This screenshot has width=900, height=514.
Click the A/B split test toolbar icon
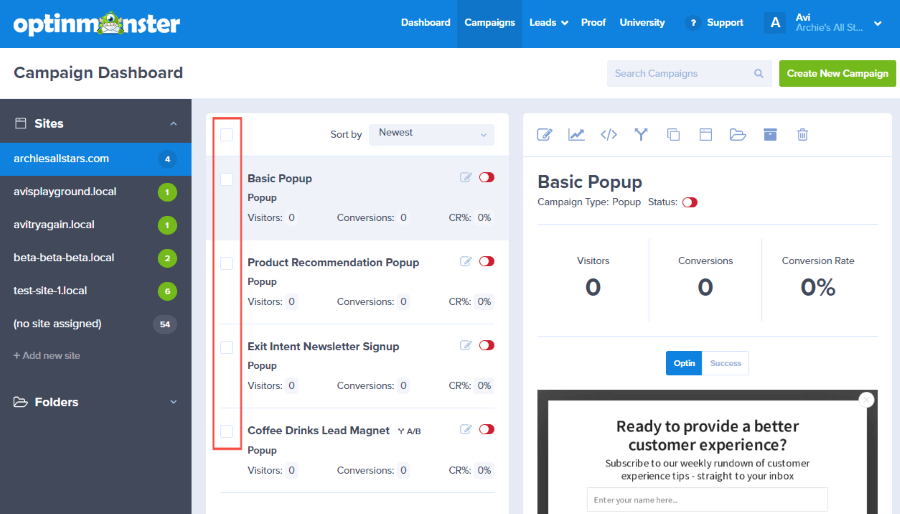(641, 135)
